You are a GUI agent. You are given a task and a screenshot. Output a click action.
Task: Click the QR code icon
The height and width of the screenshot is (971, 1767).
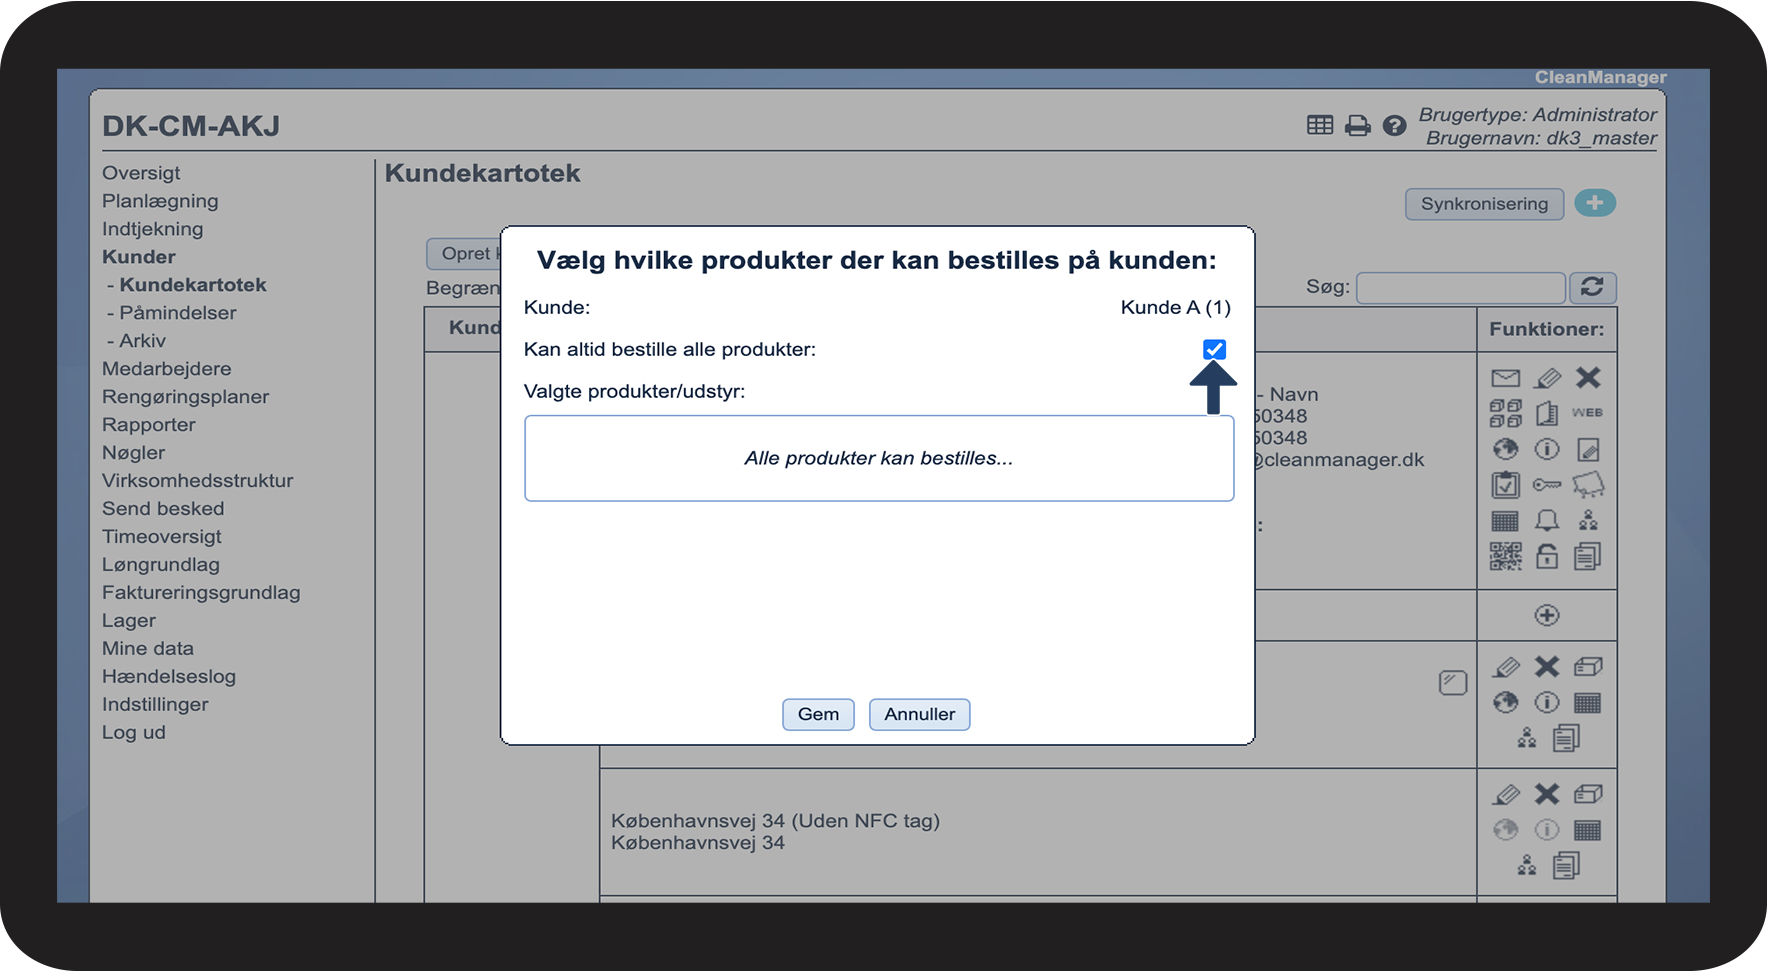point(1505,556)
